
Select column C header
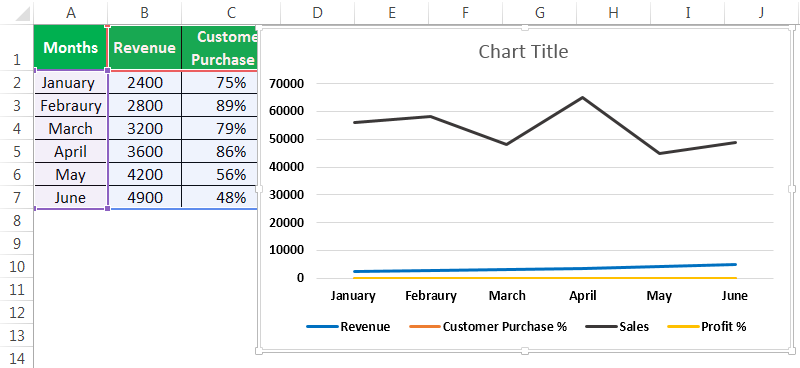click(x=231, y=12)
